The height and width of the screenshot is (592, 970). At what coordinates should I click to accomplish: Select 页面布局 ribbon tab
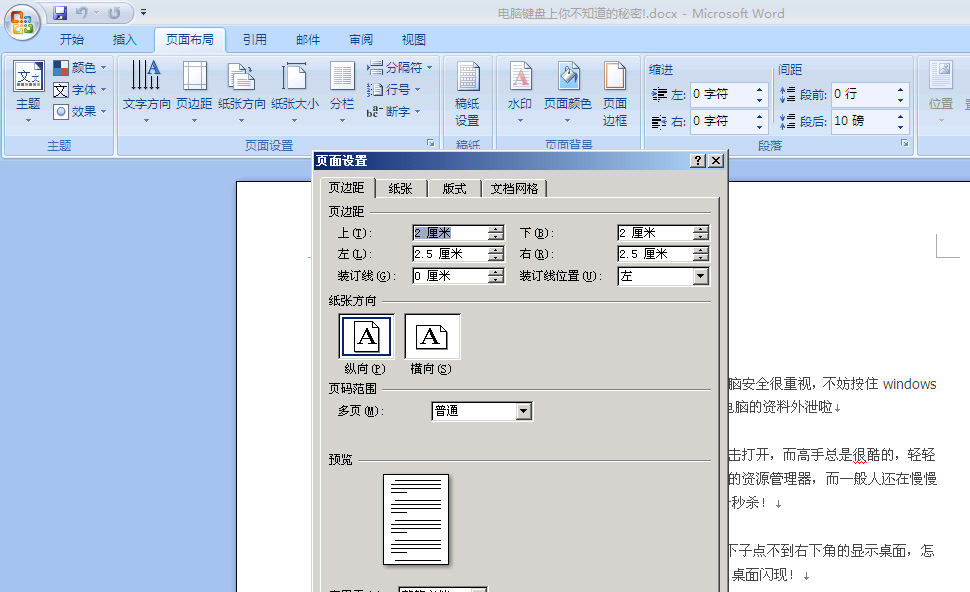tap(190, 40)
